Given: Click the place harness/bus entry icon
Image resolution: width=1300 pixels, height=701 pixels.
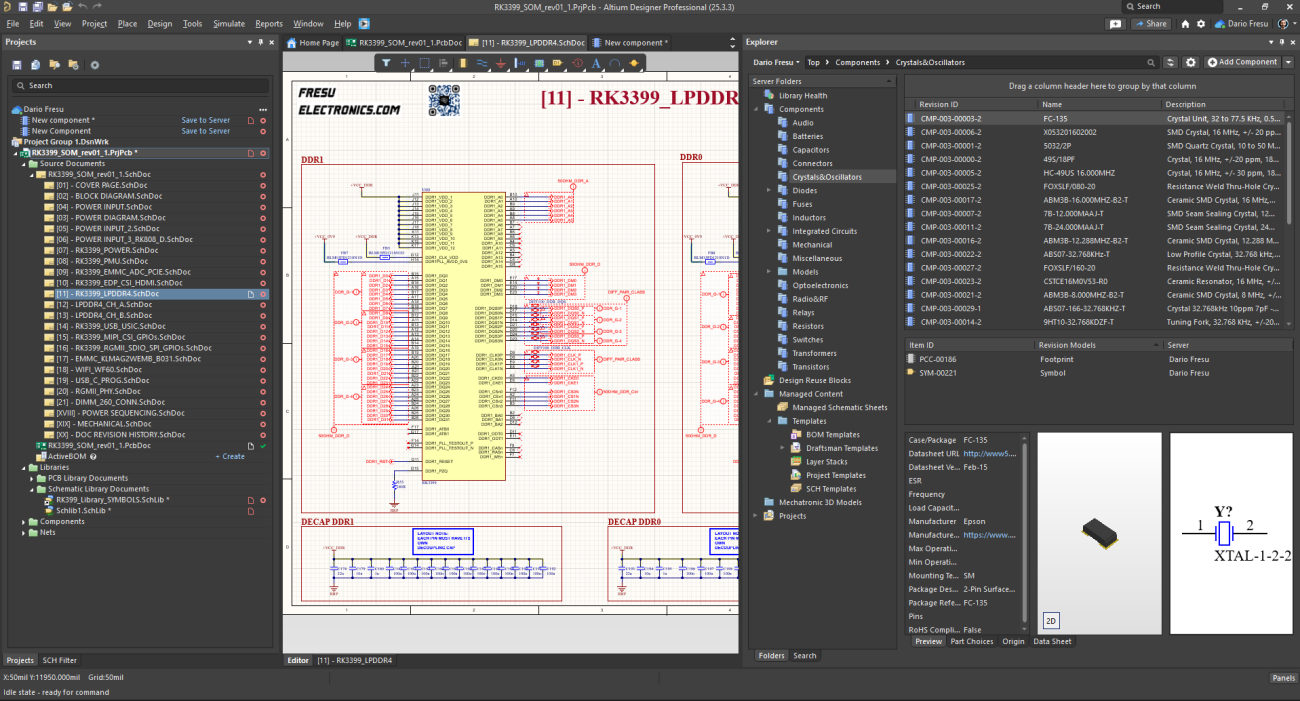Looking at the screenshot, I should pyautogui.click(x=520, y=63).
